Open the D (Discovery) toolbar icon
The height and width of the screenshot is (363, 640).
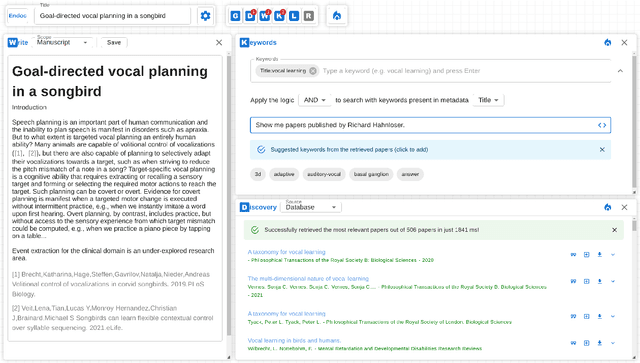[x=250, y=16]
